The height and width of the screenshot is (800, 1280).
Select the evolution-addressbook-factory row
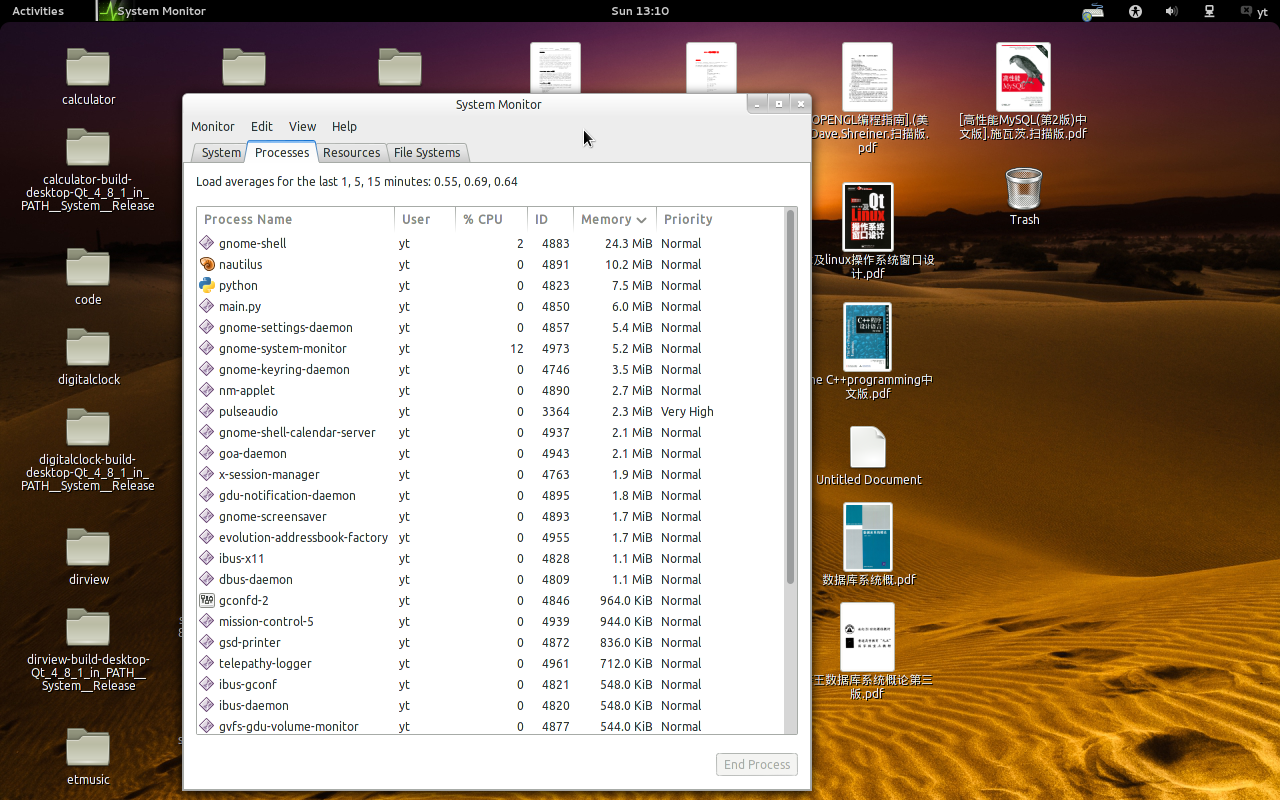coord(491,537)
